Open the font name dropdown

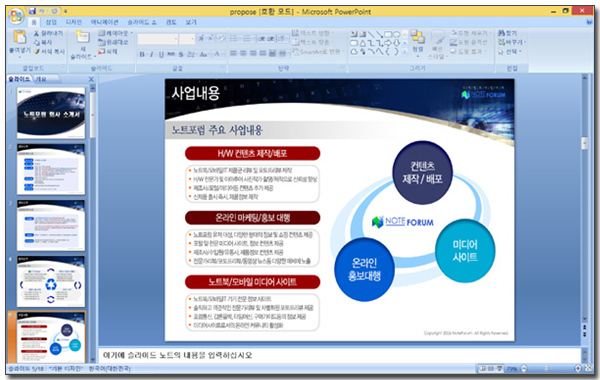tap(176, 39)
